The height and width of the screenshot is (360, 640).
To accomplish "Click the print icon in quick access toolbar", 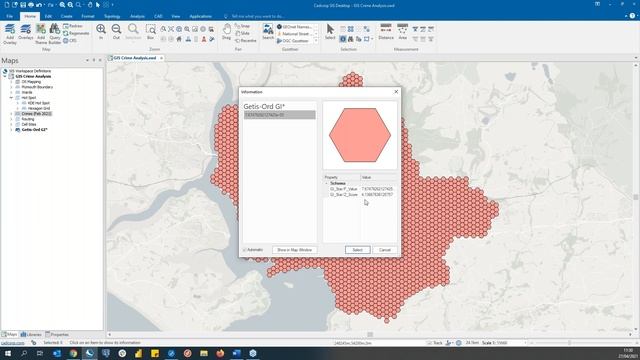I will pos(31,5).
